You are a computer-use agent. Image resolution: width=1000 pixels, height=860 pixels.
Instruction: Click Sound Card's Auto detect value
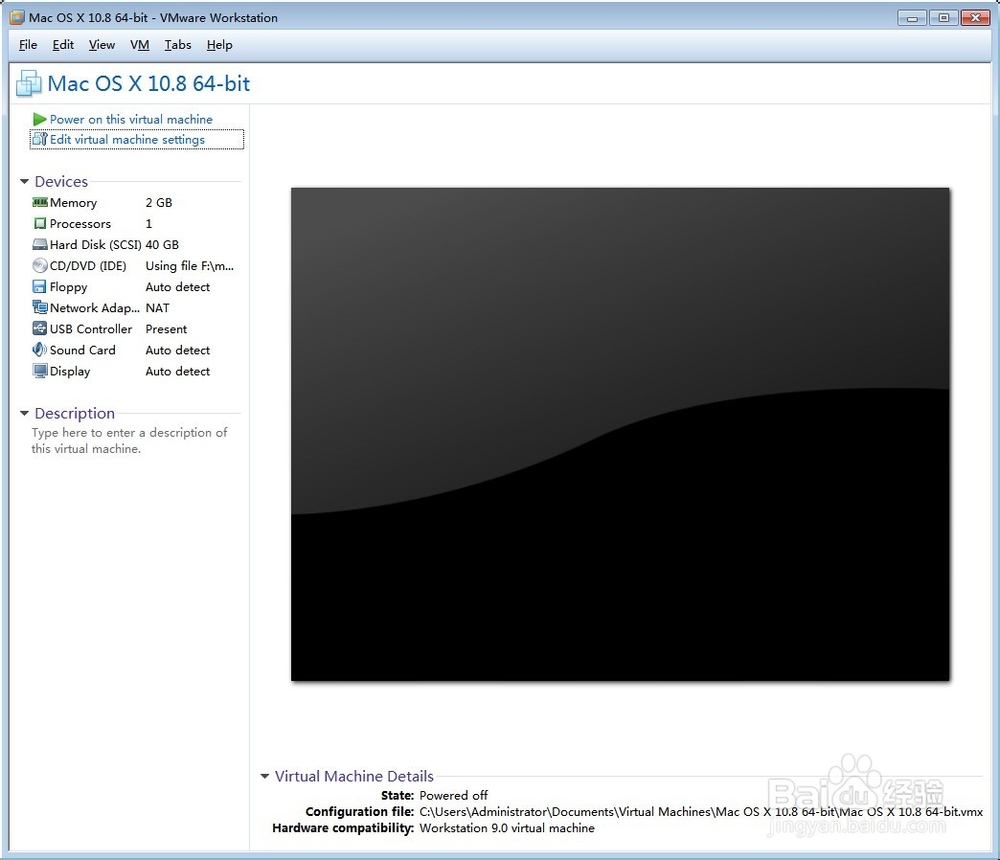[178, 350]
